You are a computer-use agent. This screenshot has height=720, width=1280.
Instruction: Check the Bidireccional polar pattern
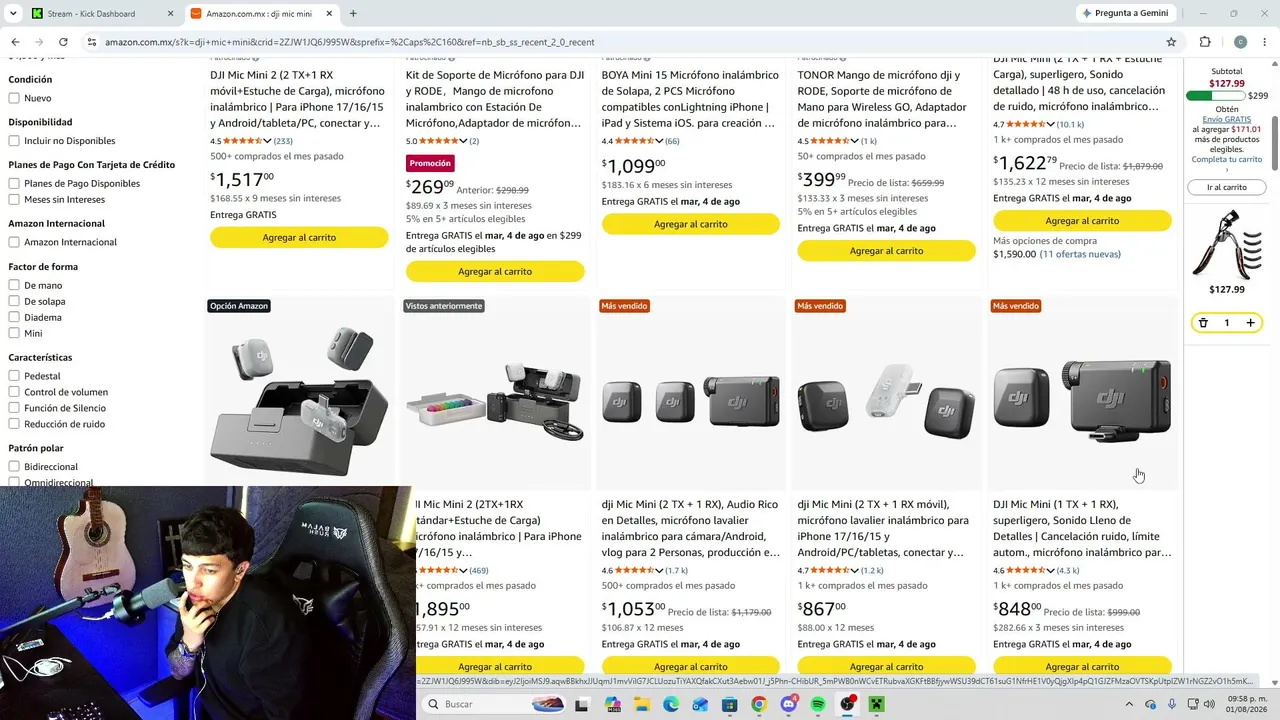14,467
